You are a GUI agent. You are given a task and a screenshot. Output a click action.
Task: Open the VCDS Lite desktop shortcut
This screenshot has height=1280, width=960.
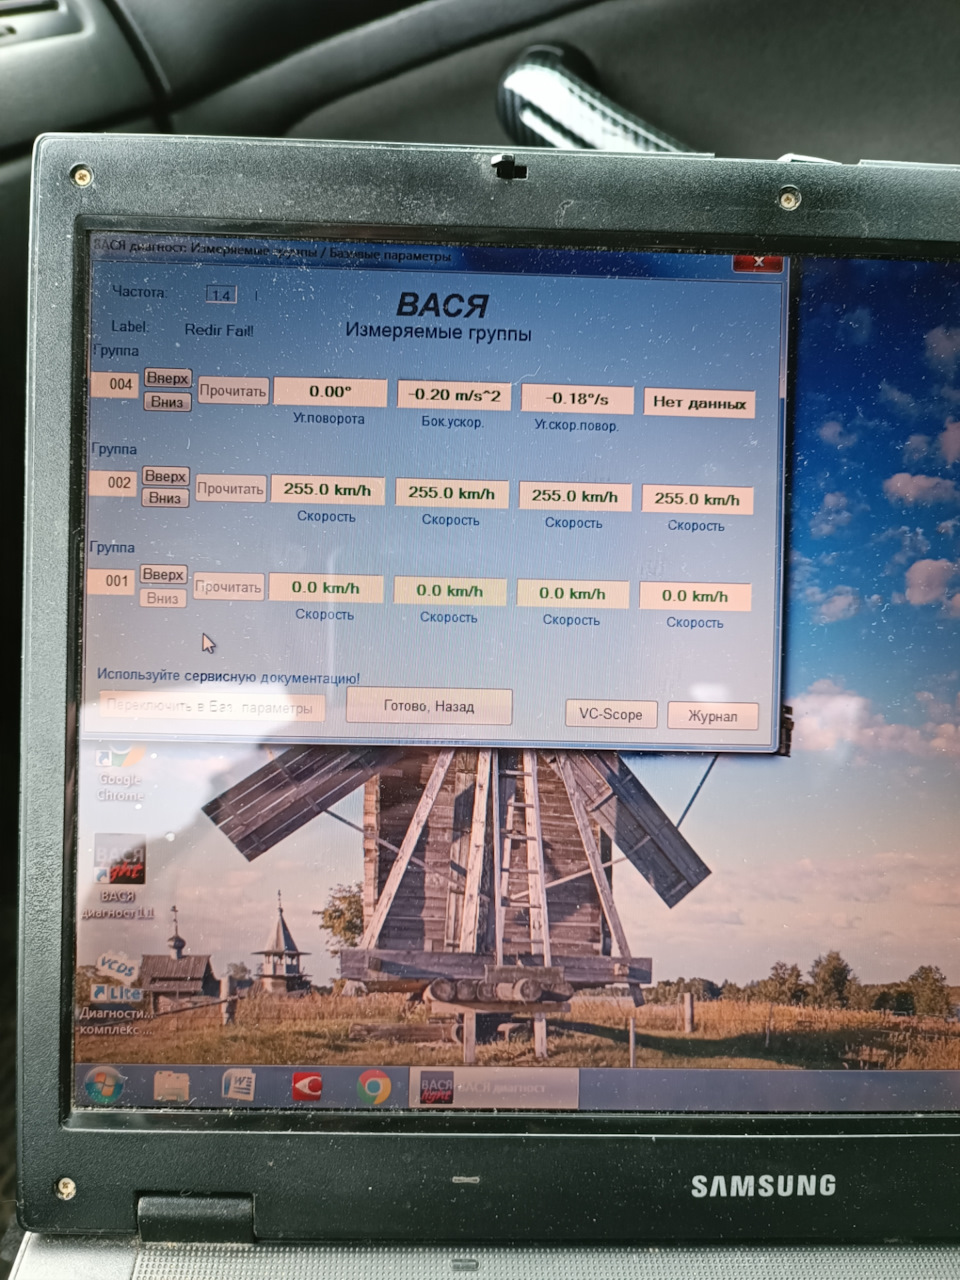coord(117,992)
